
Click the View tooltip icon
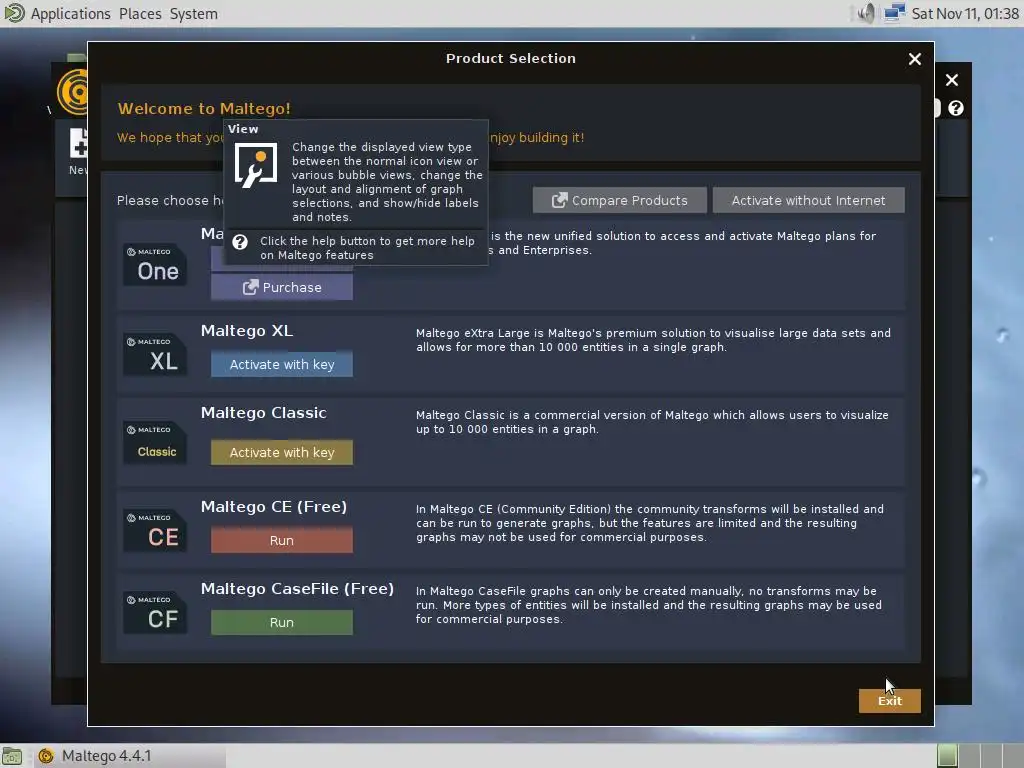pyautogui.click(x=256, y=165)
